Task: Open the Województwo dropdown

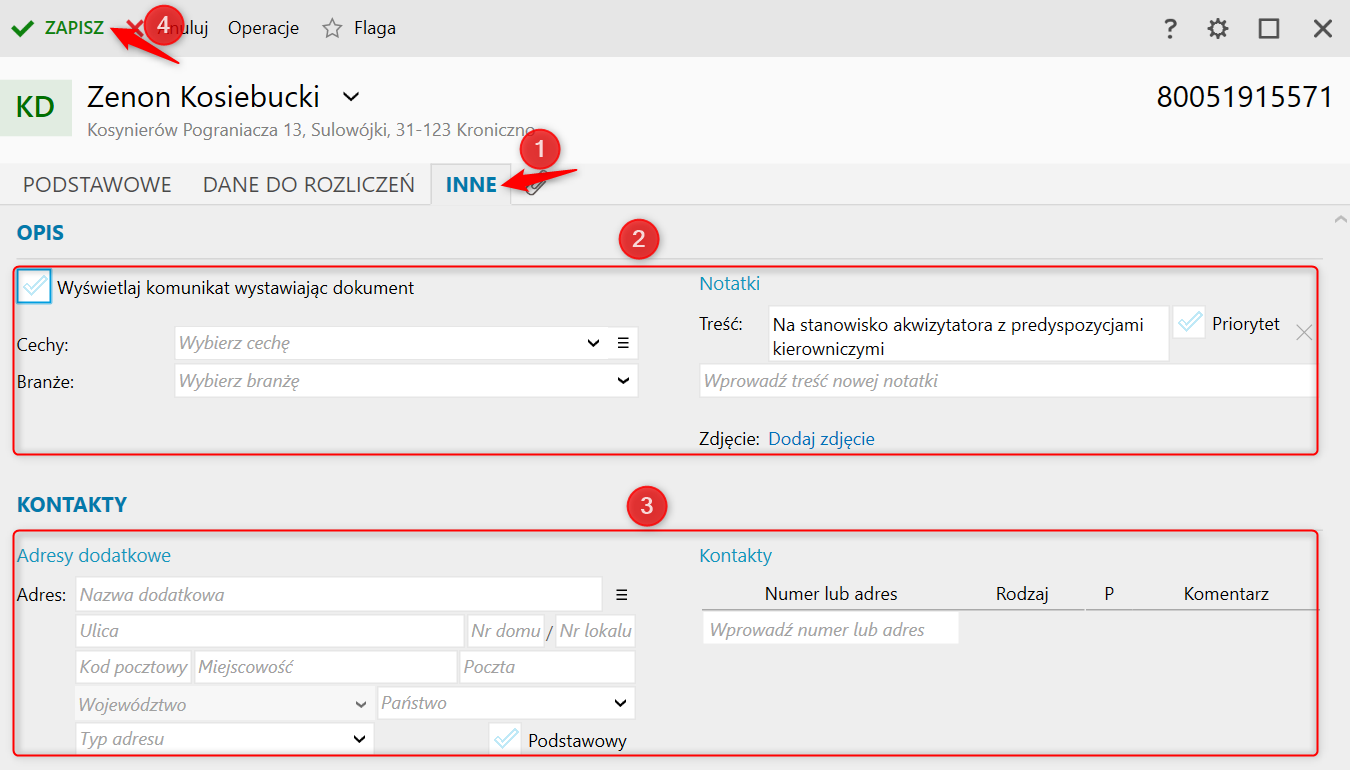Action: coord(225,704)
